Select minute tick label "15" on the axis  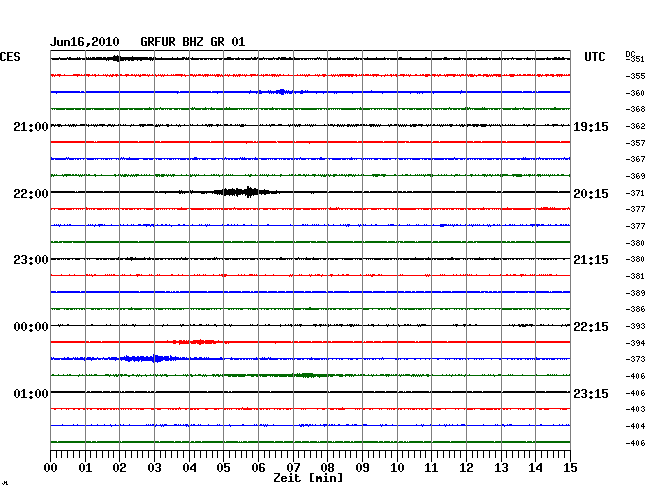(570, 468)
